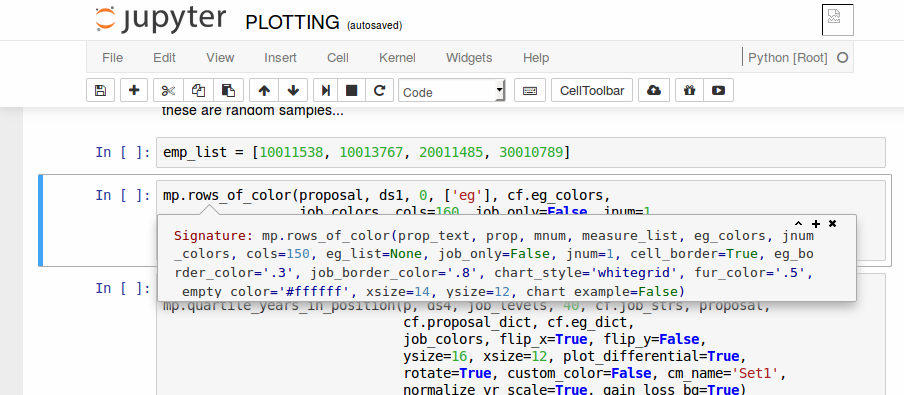Click 'cf.proposal_dict, cf.eg_dict,' code line
The image size is (904, 395).
click(518, 322)
